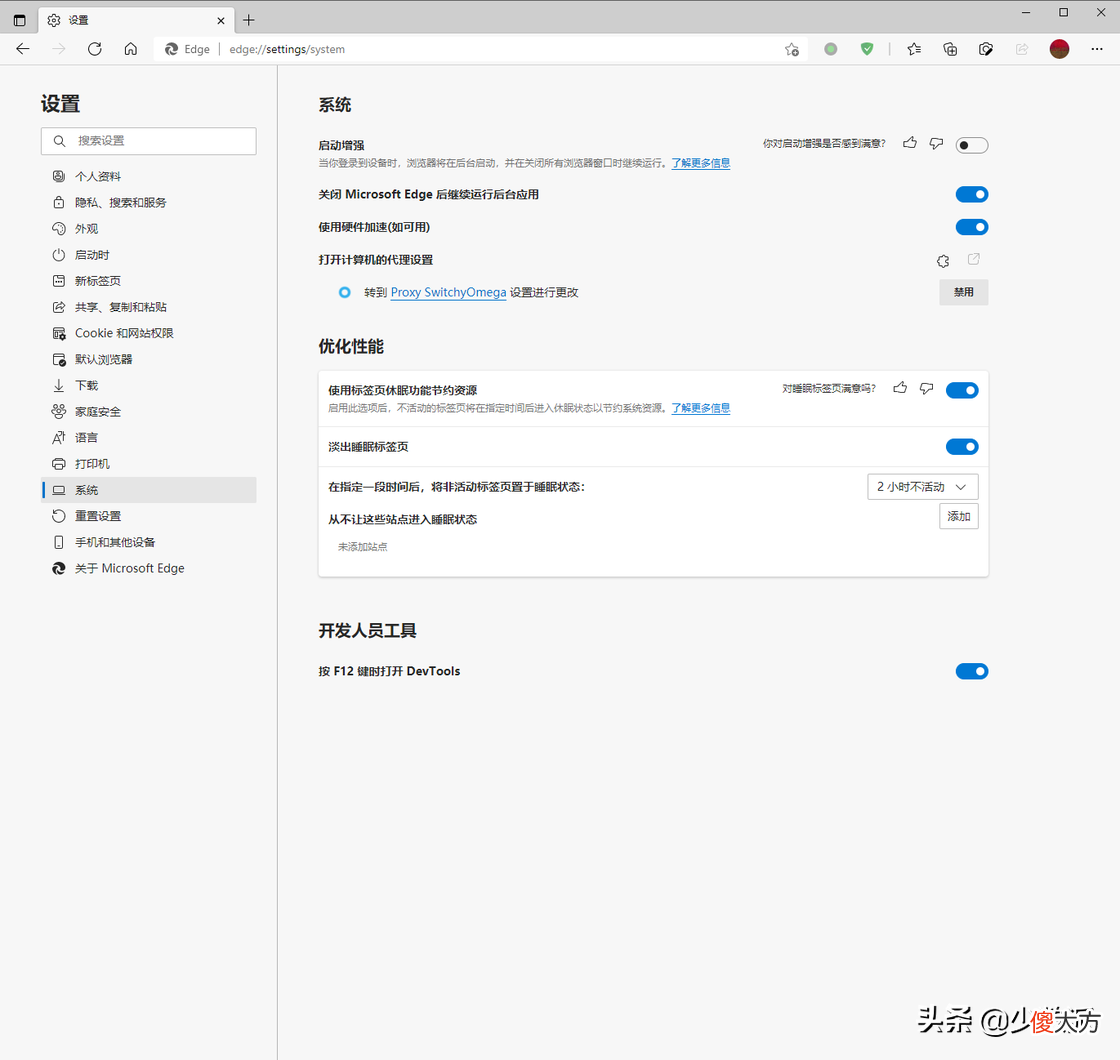This screenshot has height=1060, width=1120.
Task: Toggle 使用硬件加速 switch
Action: coord(971,227)
